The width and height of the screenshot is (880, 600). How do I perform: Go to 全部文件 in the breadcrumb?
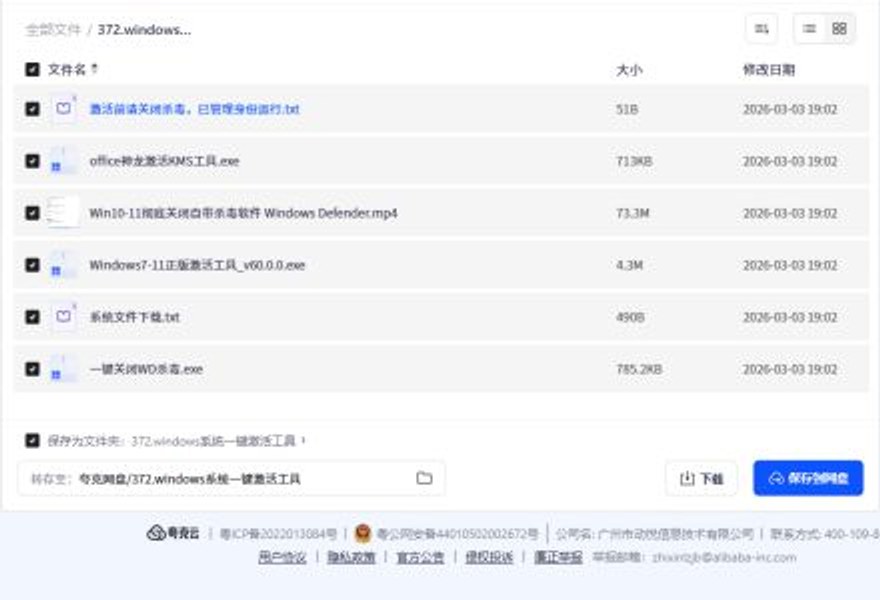click(x=53, y=30)
